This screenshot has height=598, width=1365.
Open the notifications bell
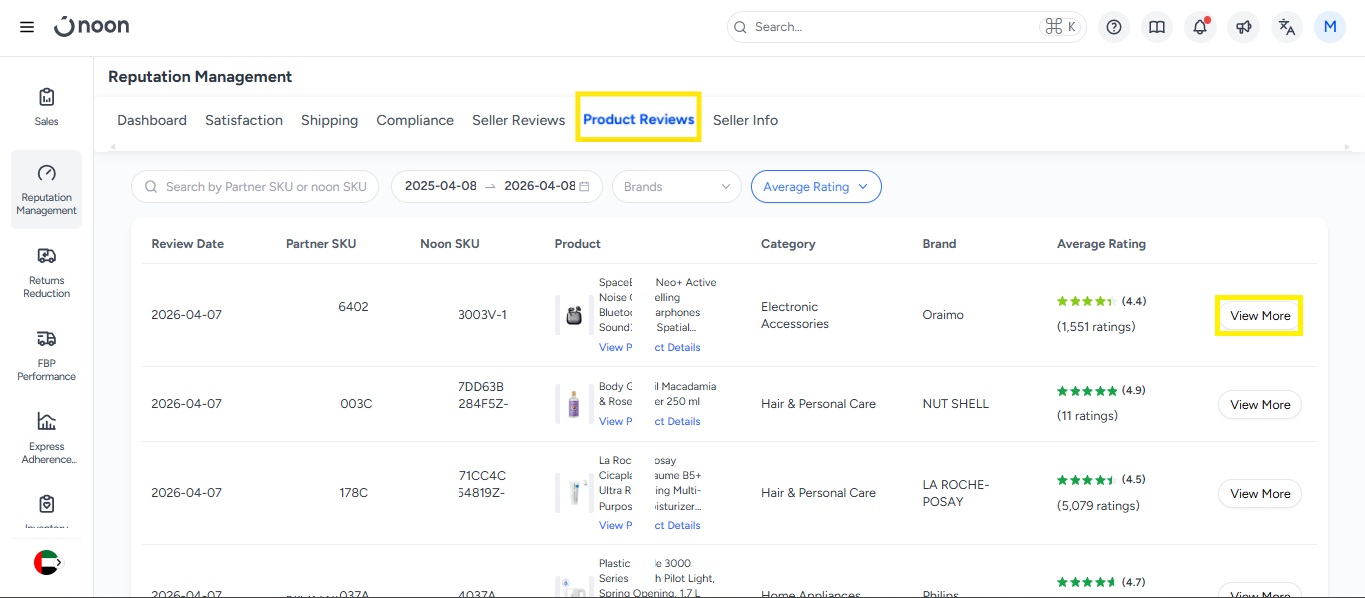click(1200, 27)
